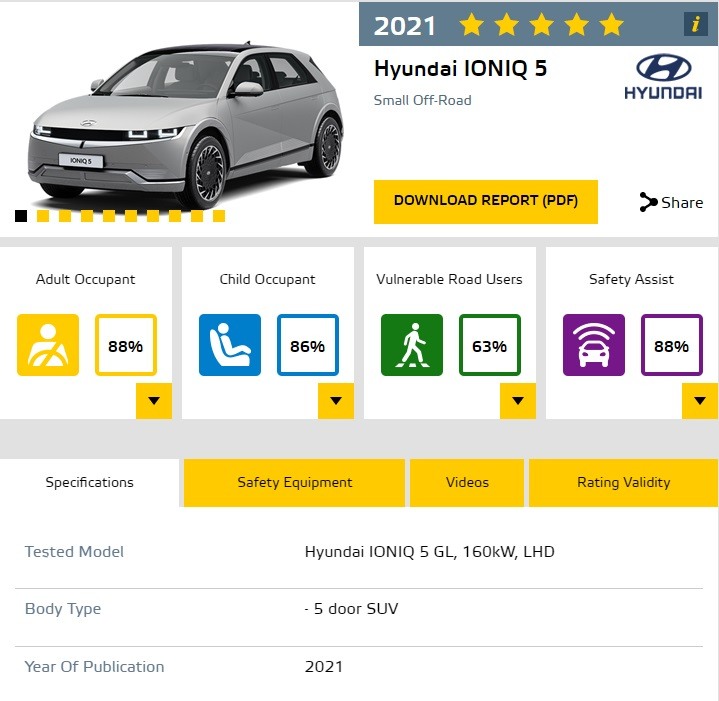This screenshot has width=719, height=701.
Task: Click the yellow Adult Occupant driver icon
Action: [48, 345]
